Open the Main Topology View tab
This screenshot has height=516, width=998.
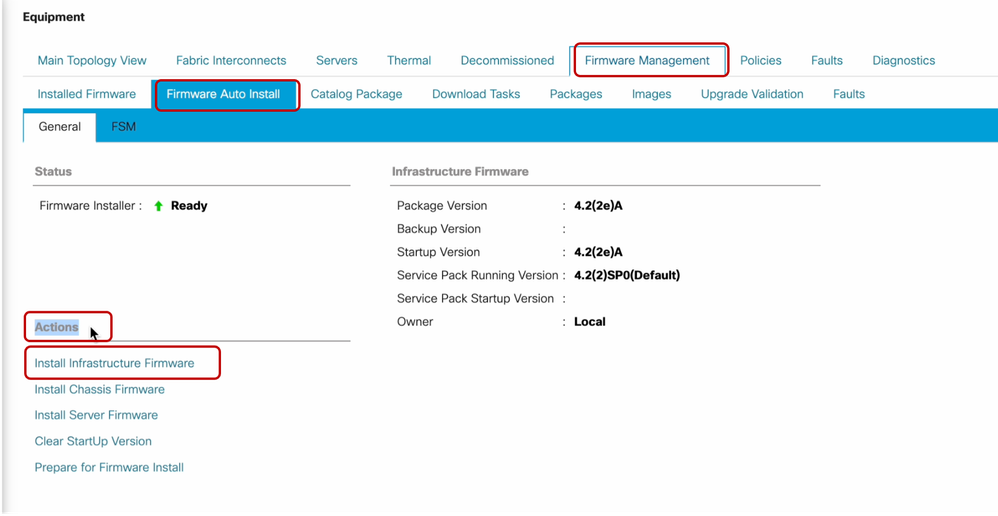click(x=92, y=60)
